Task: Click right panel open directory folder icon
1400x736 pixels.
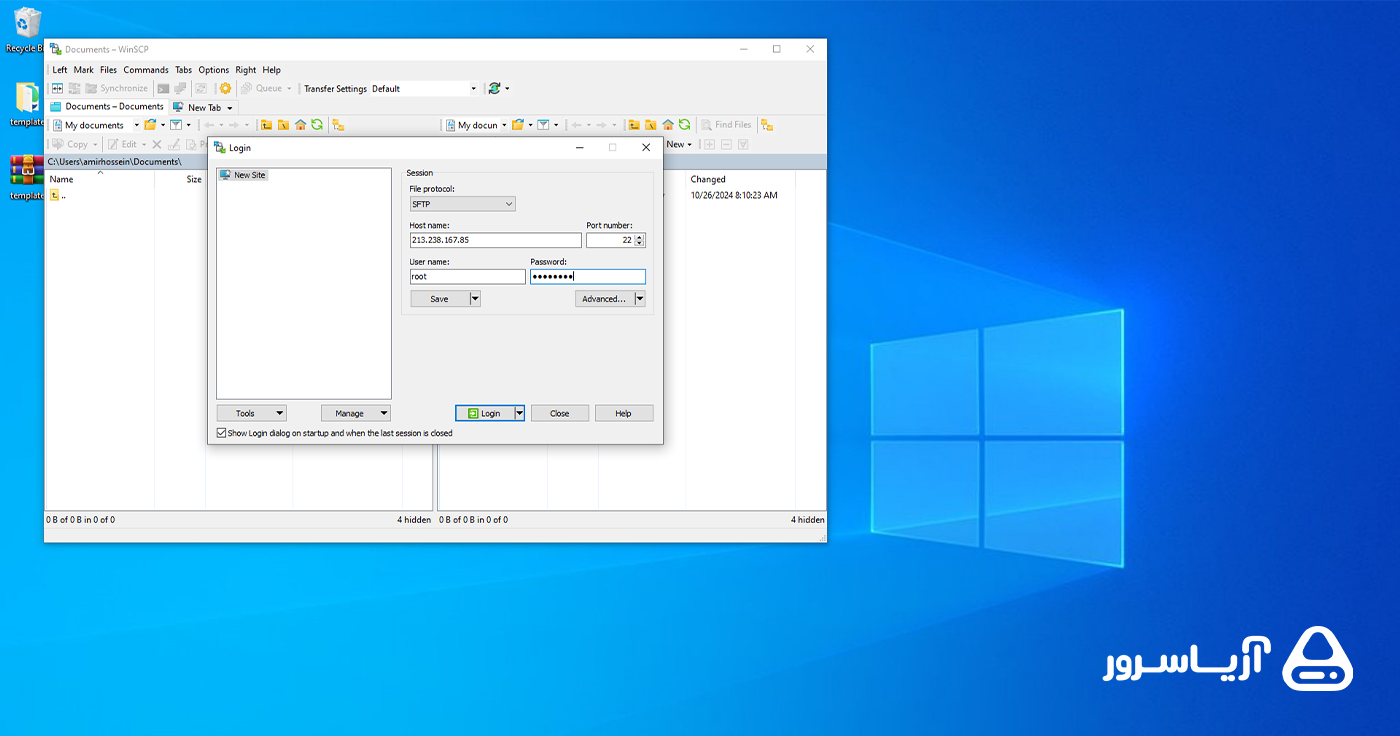Action: point(518,125)
